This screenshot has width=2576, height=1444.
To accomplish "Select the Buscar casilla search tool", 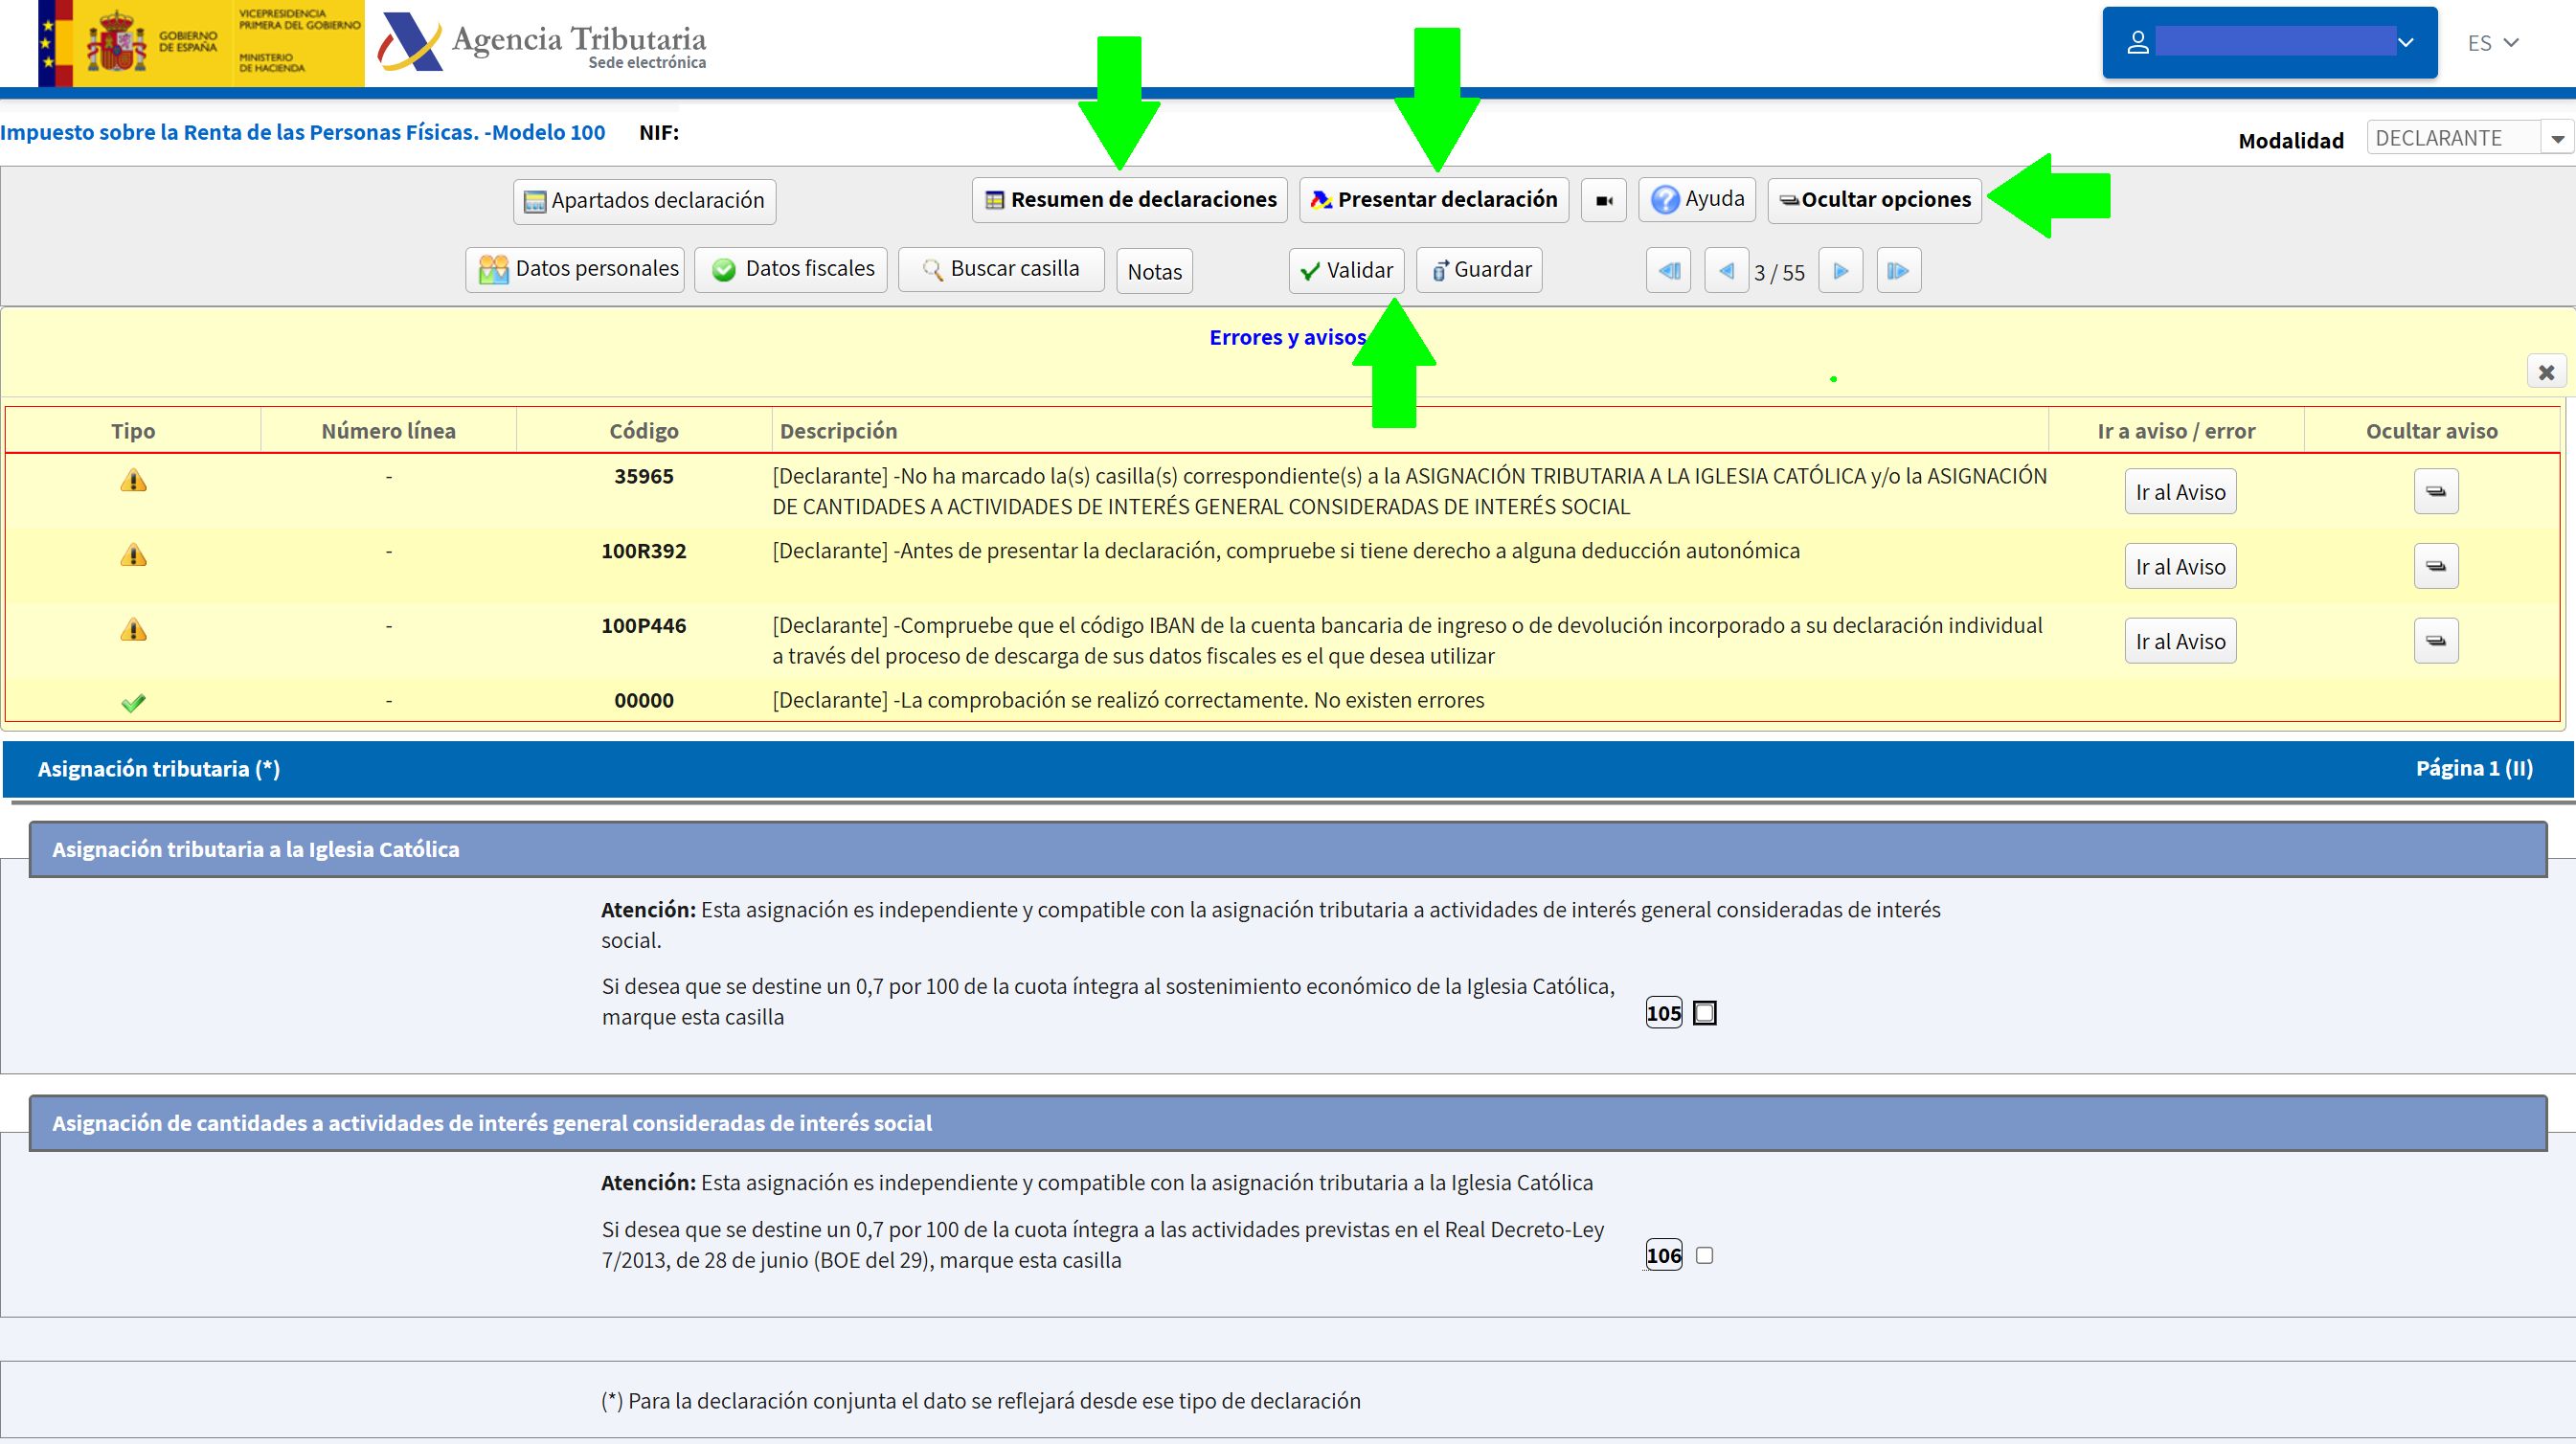I will (x=1000, y=268).
